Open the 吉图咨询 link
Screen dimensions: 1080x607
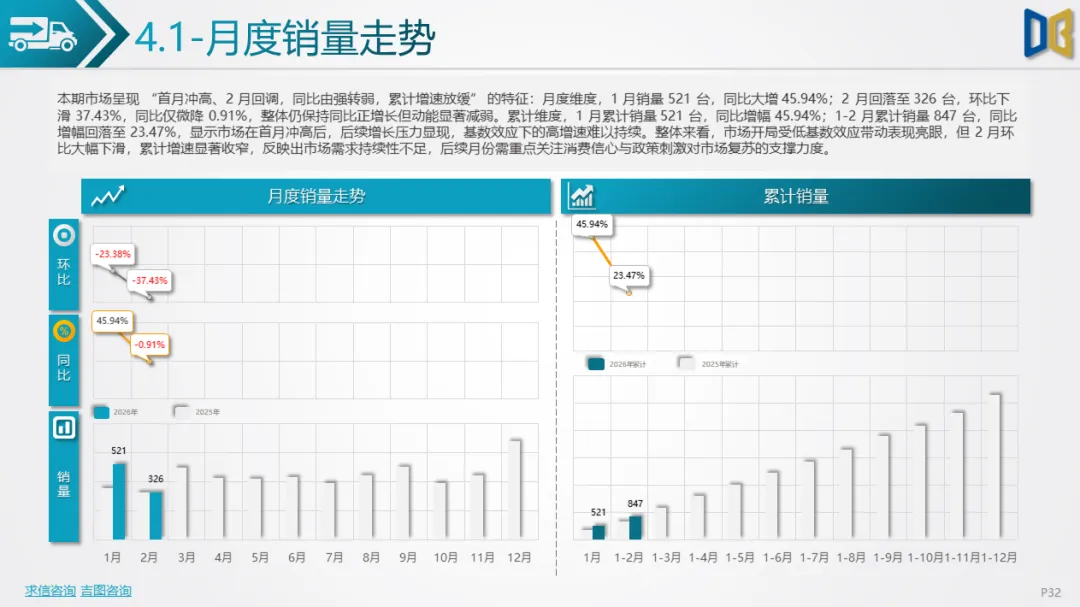click(105, 591)
